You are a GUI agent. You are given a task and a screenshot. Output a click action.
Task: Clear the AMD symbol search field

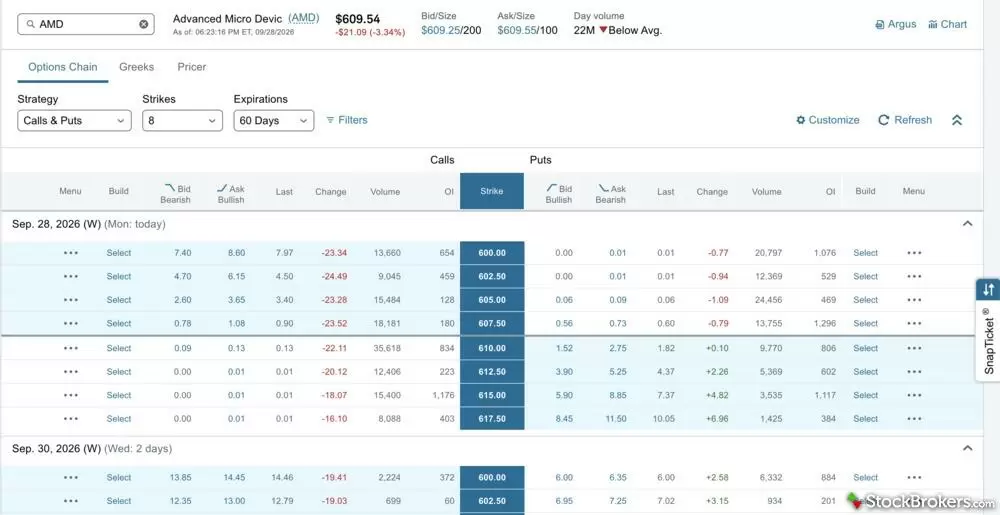tap(143, 24)
